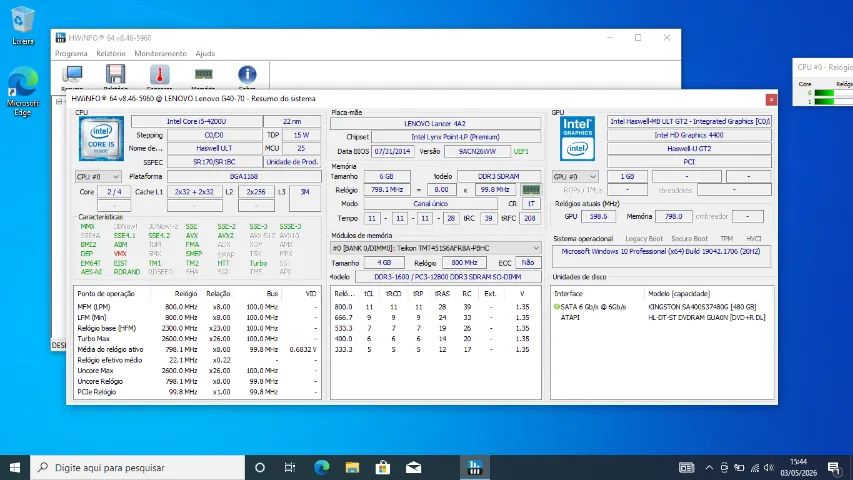
Task: Open the volume control in system tray
Action: [x=769, y=467]
